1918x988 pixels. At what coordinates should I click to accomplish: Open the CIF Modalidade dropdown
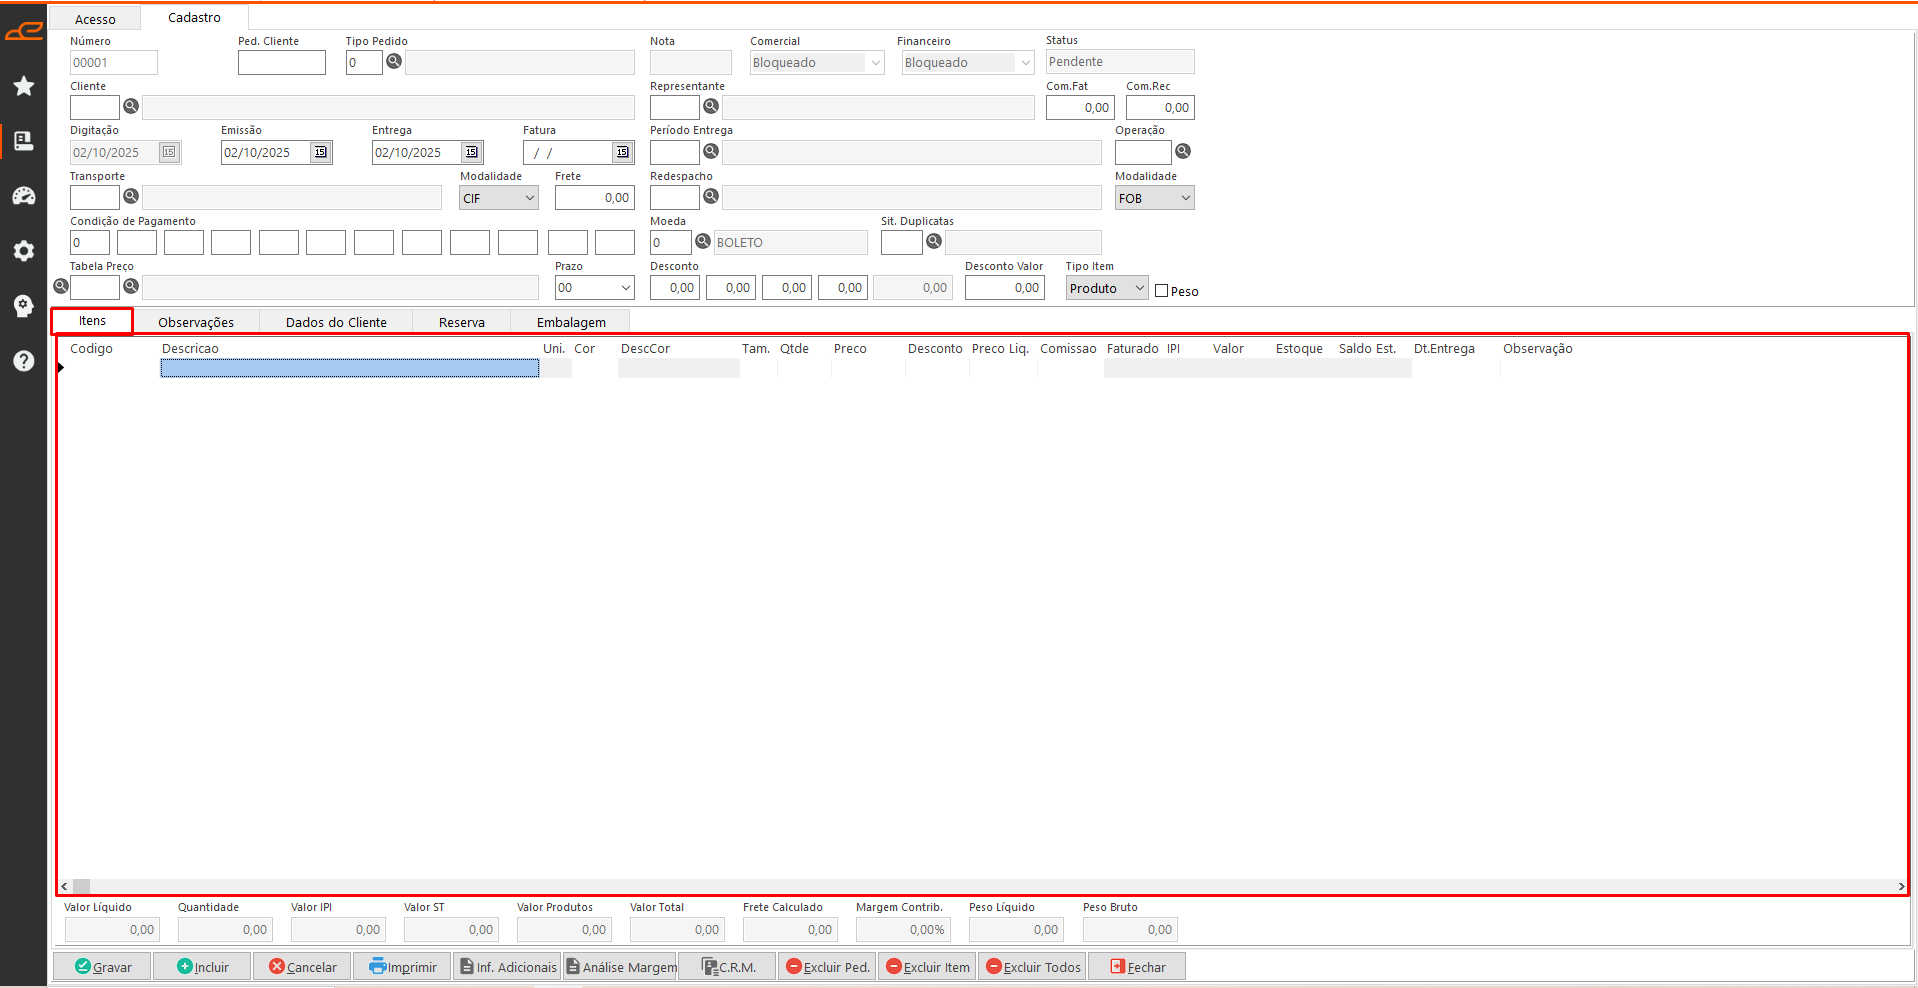(529, 198)
